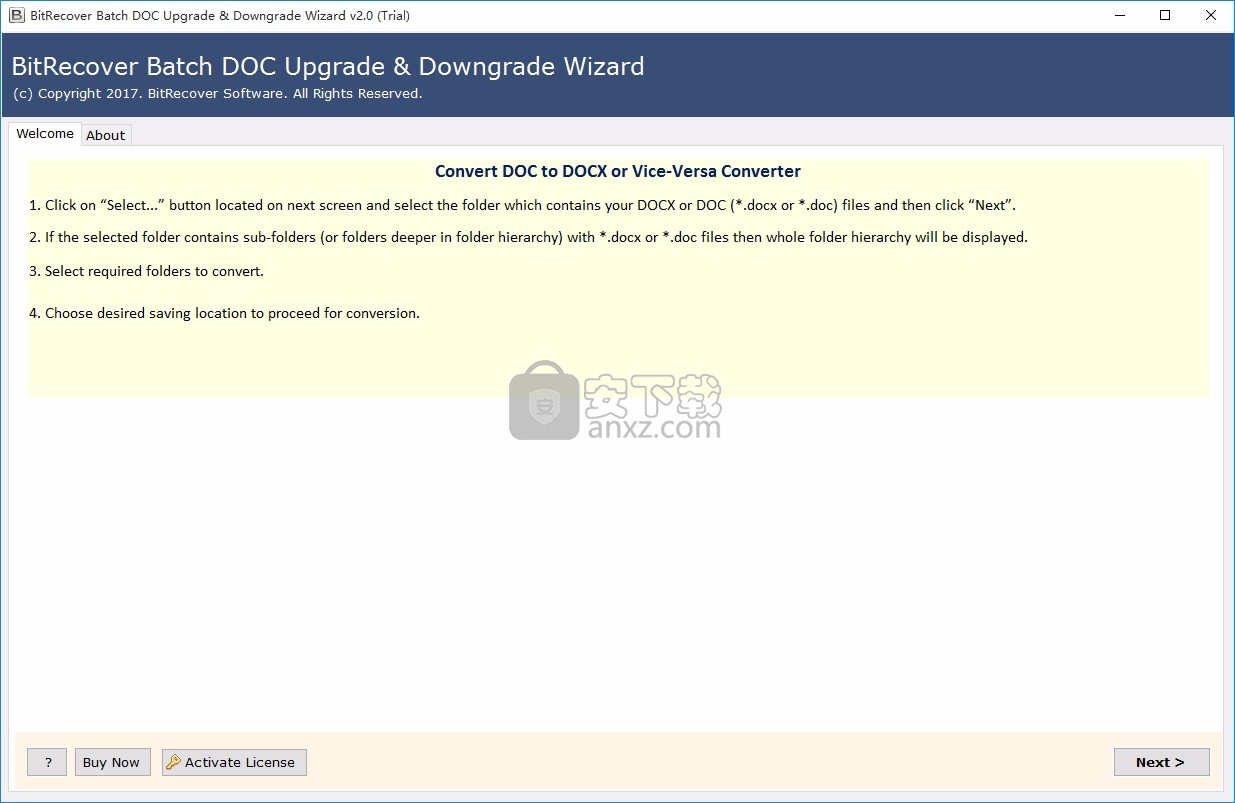The height and width of the screenshot is (803, 1235).
Task: Click step 2 text about sub-folders hierarchy
Action: 528,237
